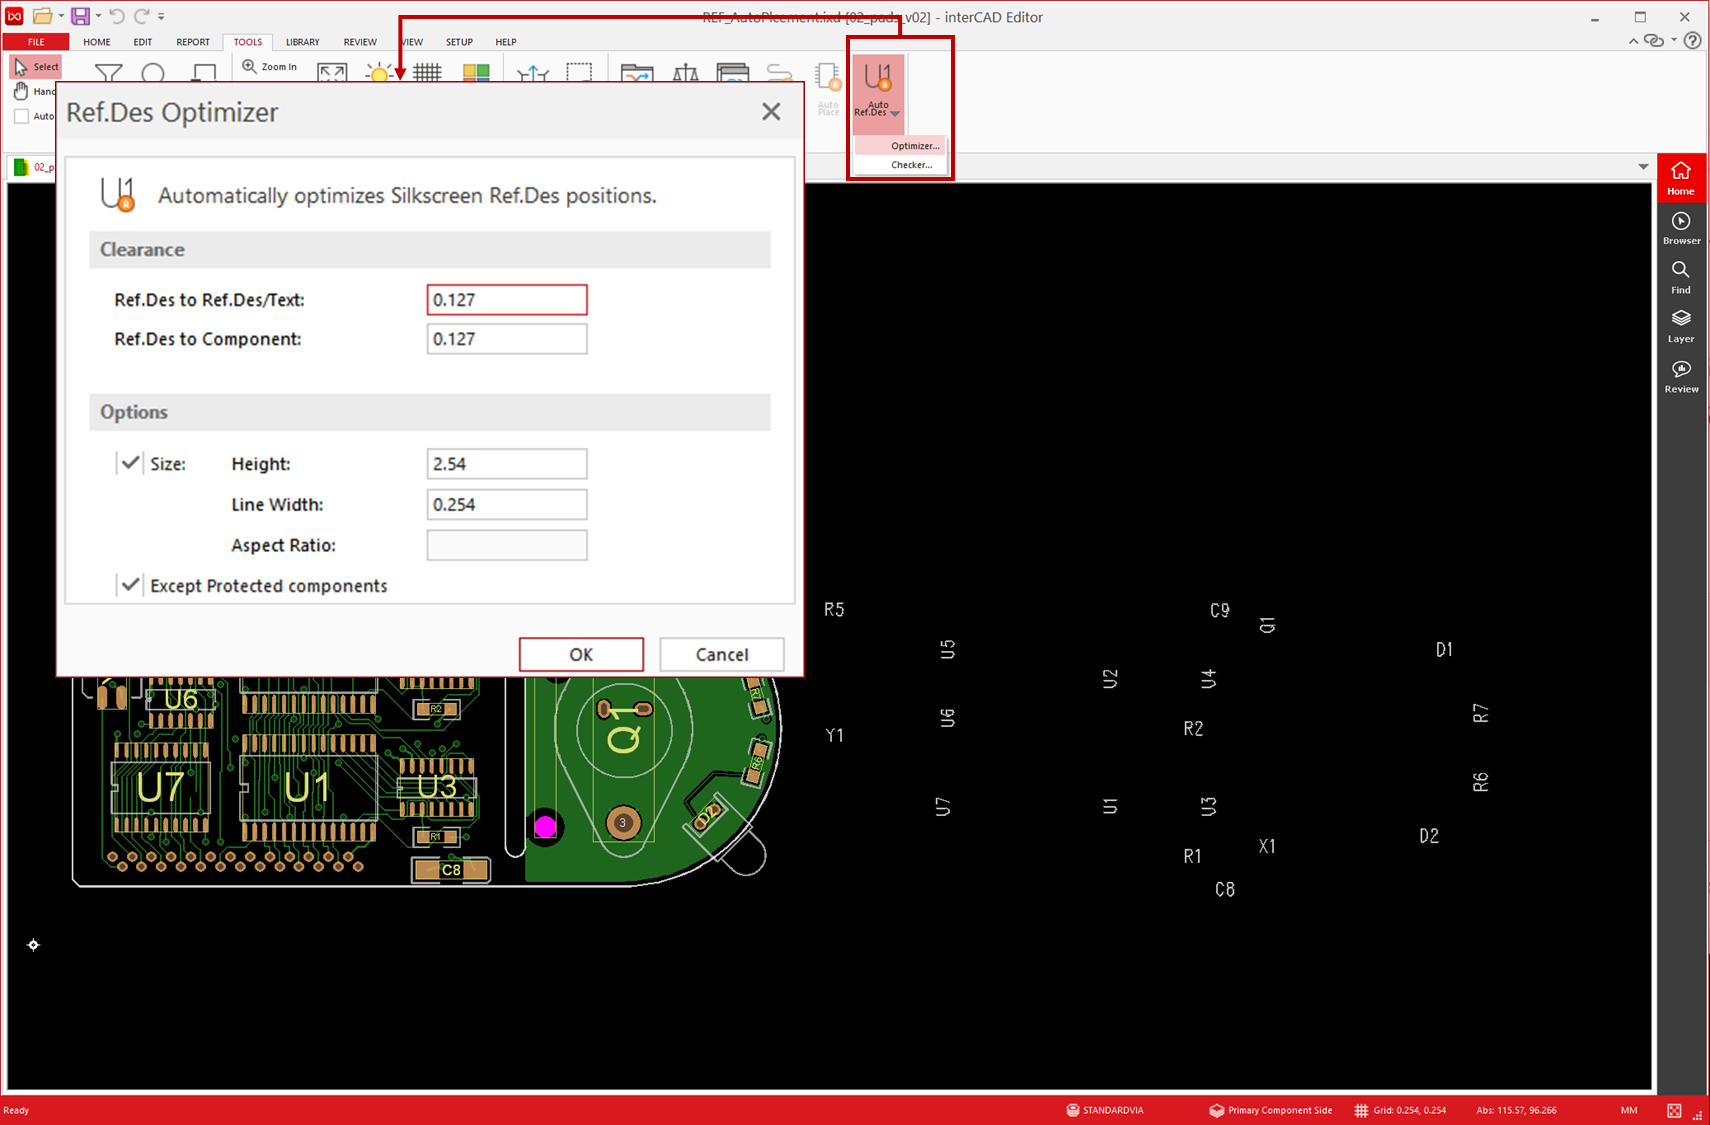The height and width of the screenshot is (1125, 1710).
Task: Click the undo arrow icon
Action: point(117,16)
